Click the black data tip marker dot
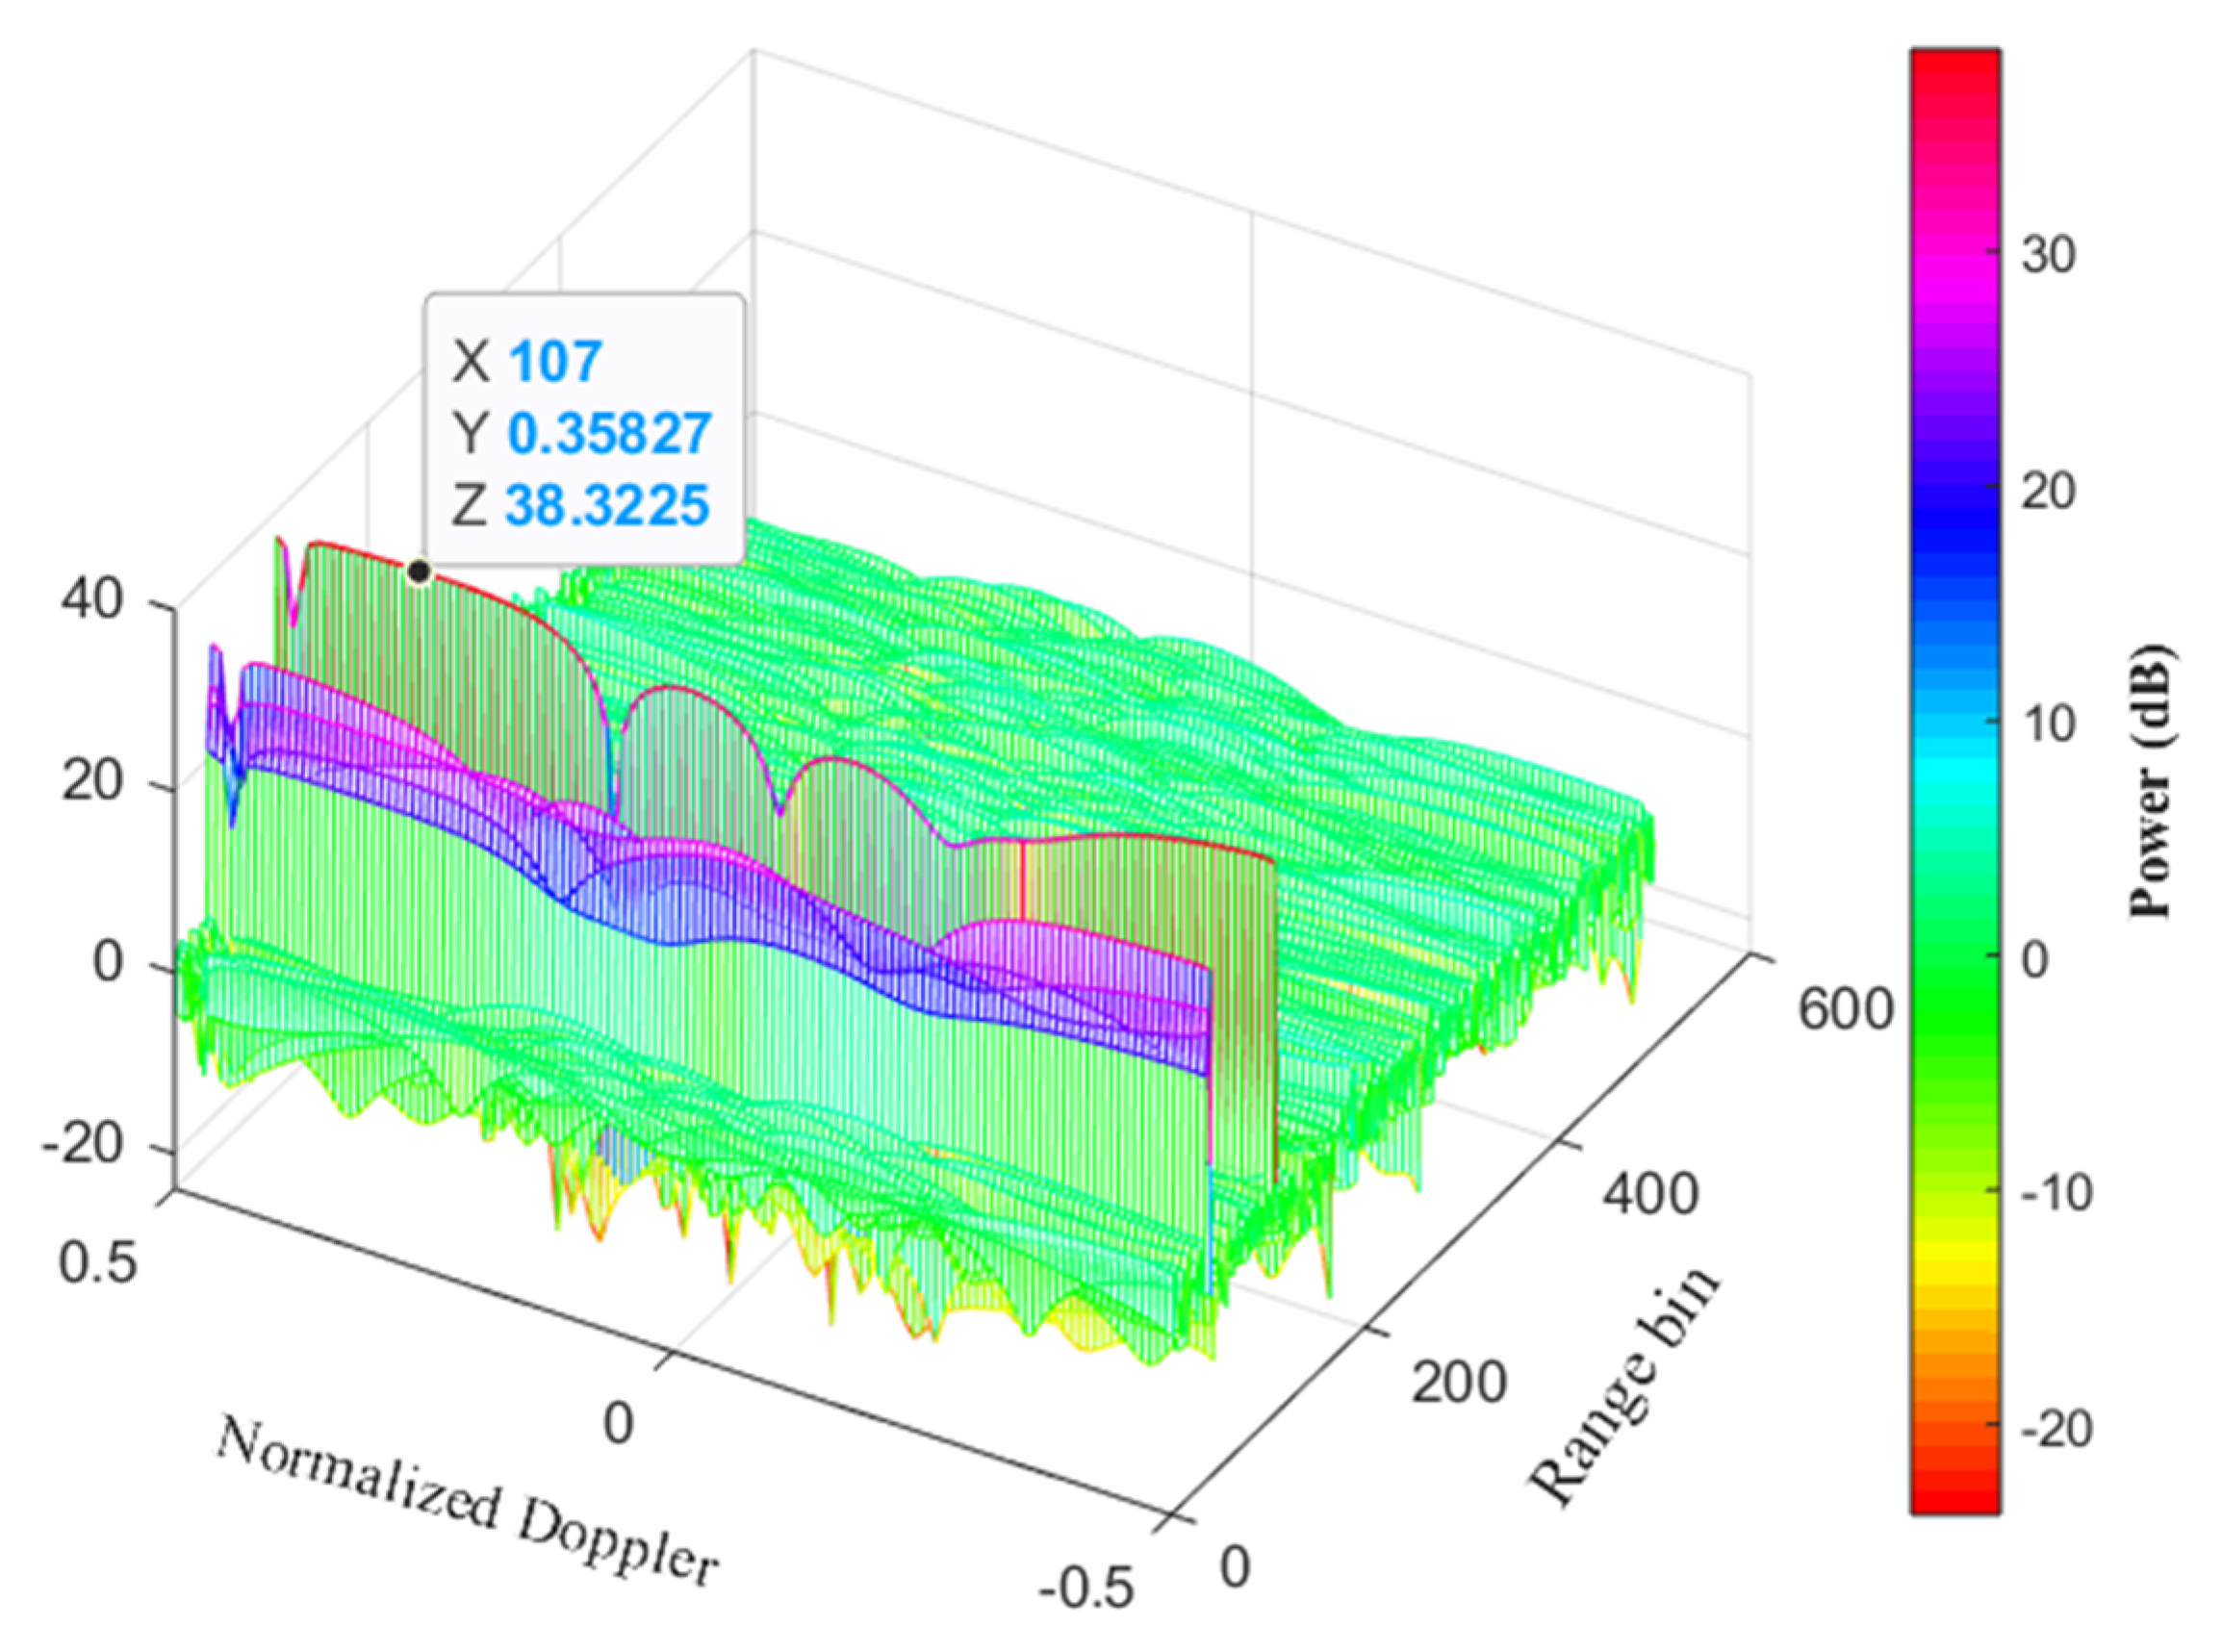Viewport: 2222px width, 1652px height. point(419,572)
